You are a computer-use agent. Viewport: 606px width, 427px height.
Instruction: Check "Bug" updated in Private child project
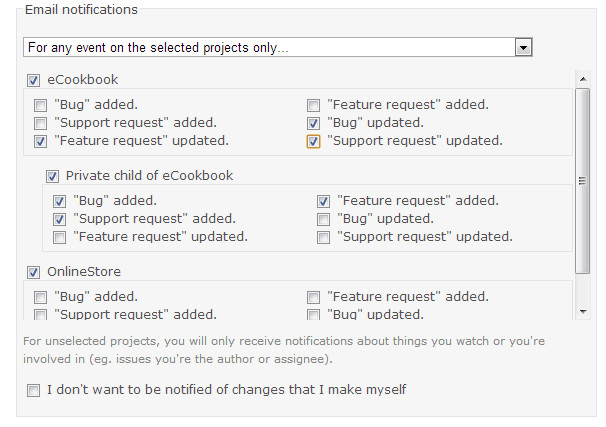click(323, 219)
